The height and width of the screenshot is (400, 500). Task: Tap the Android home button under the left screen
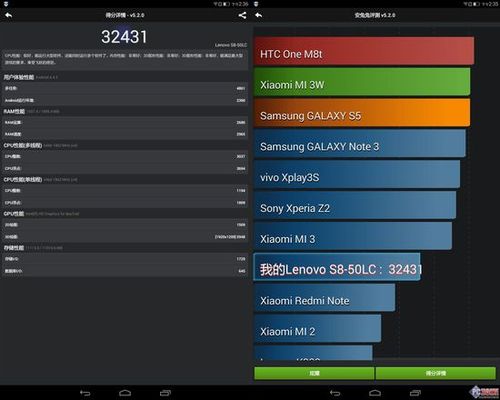point(125,393)
